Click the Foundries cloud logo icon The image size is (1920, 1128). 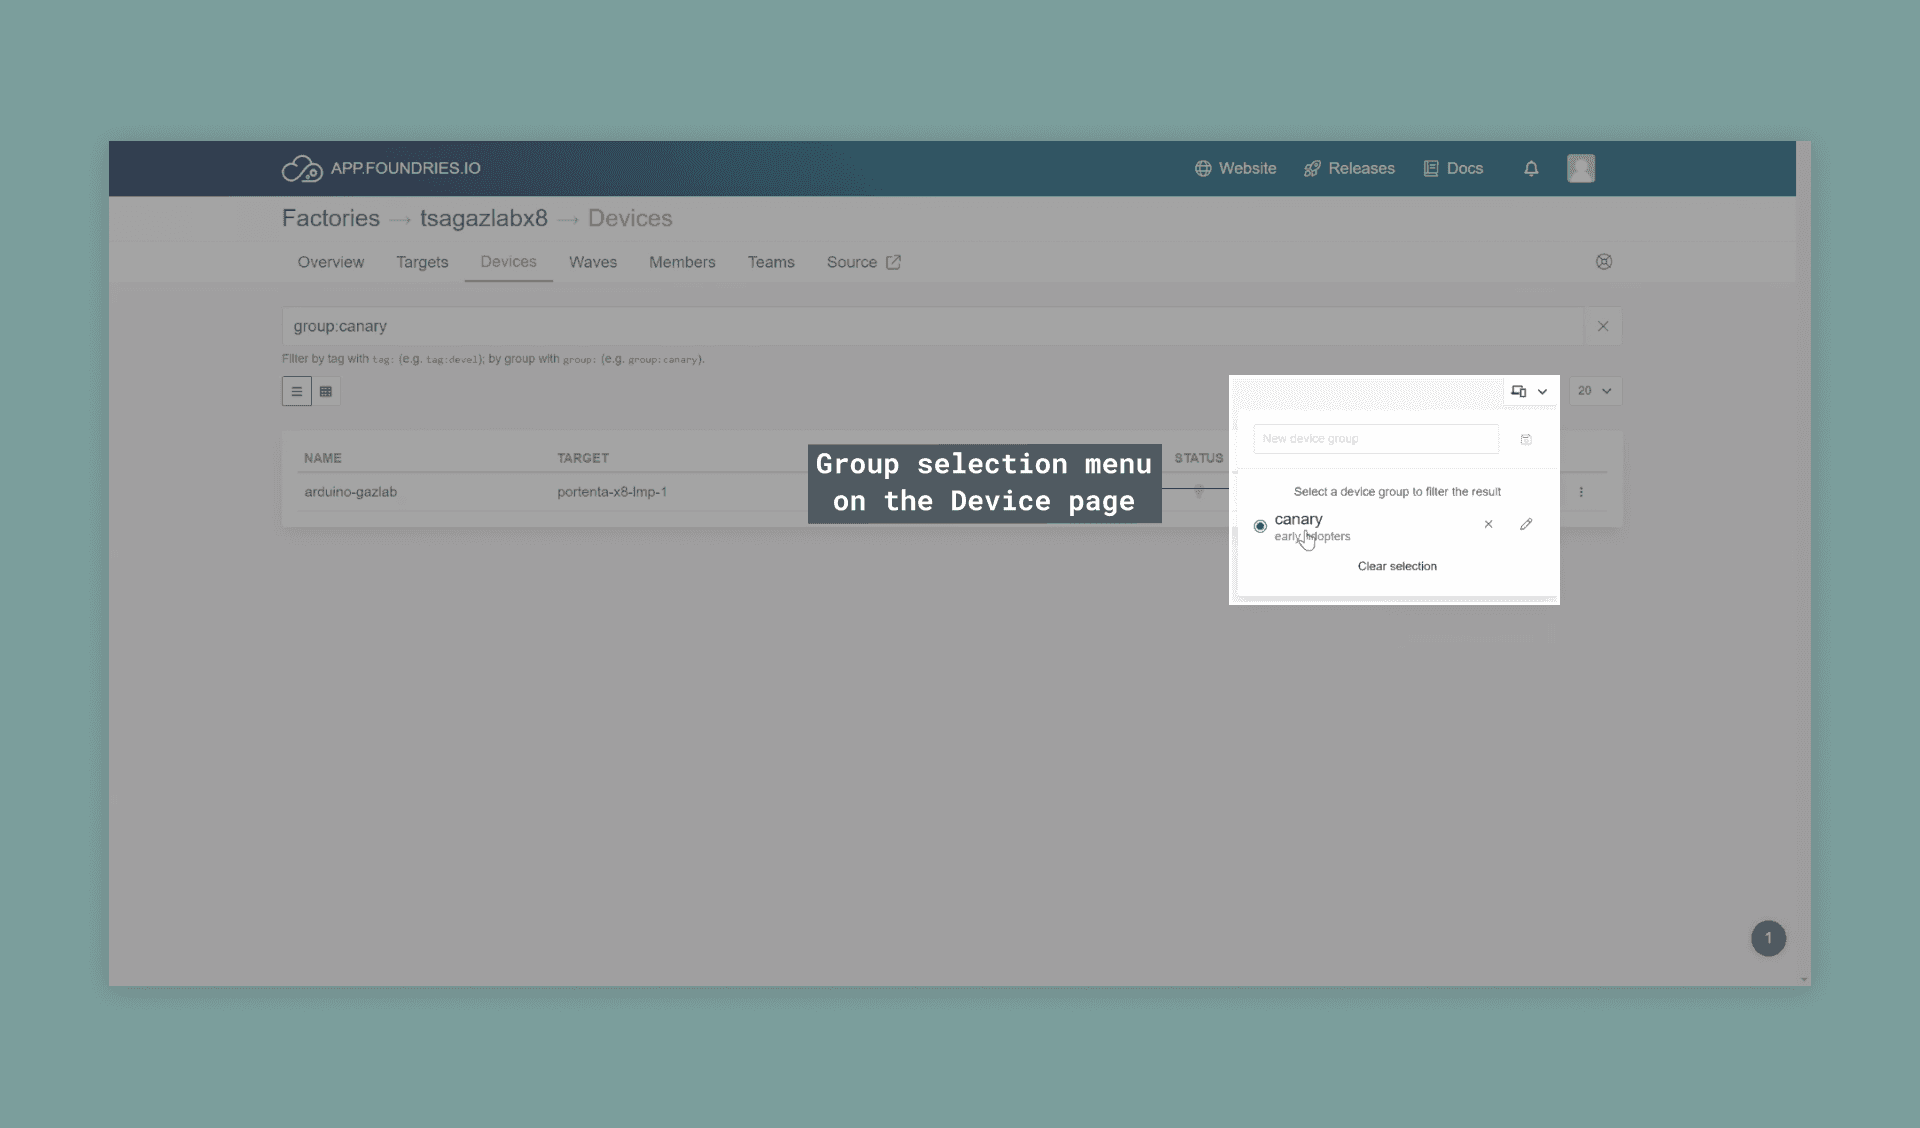[x=301, y=169]
